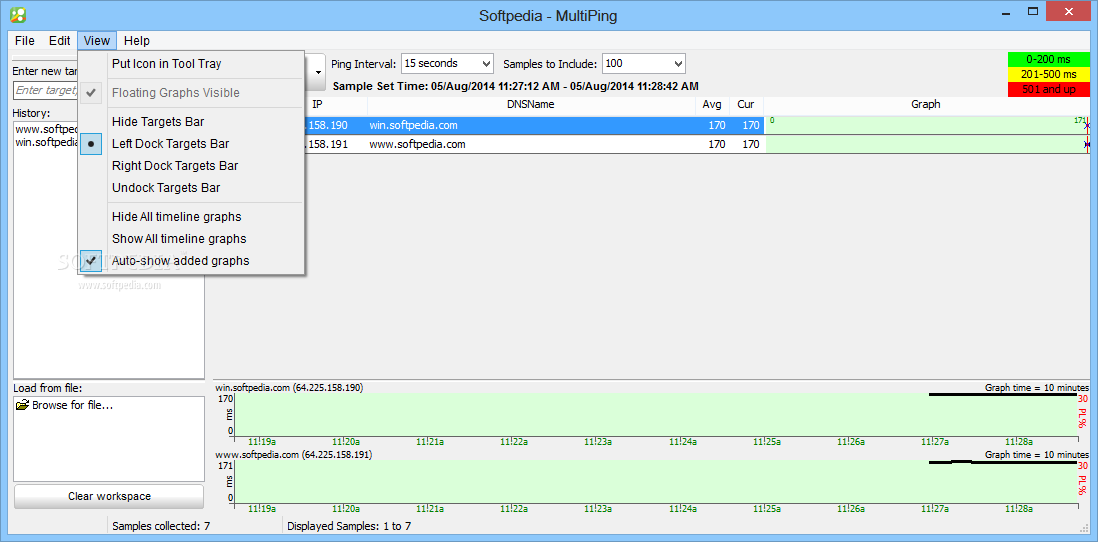Click the red 501 and up swatch

(1049, 90)
